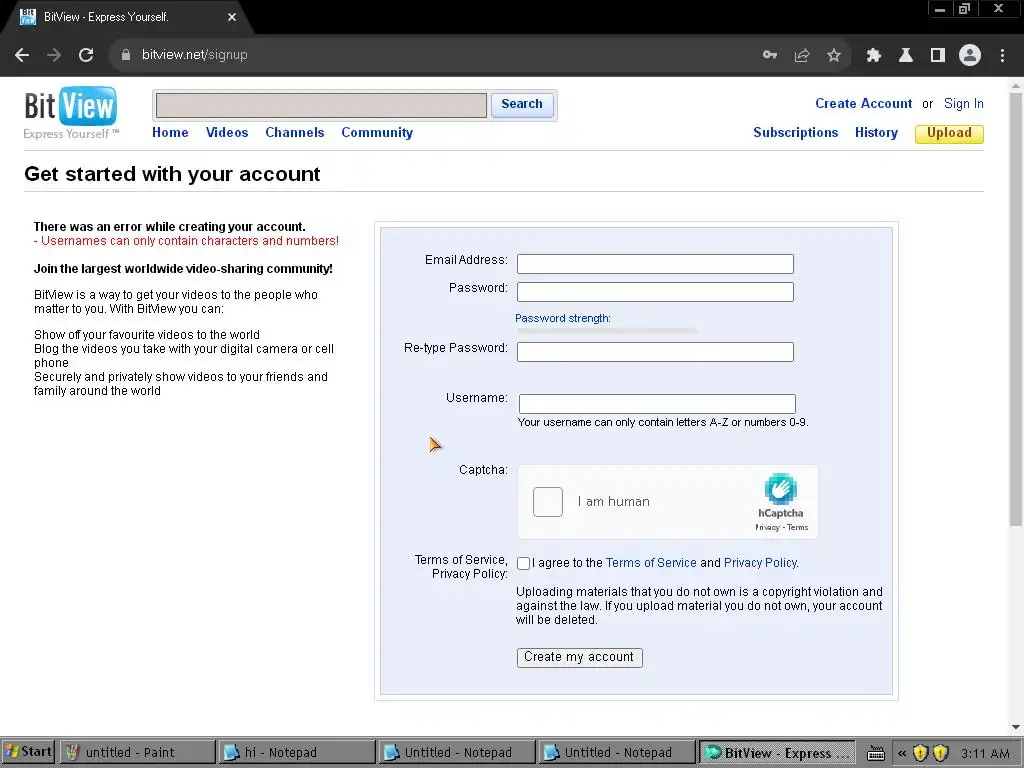The width and height of the screenshot is (1024, 768).
Task: Expand hidden tray icons chevron
Action: [x=902, y=753]
